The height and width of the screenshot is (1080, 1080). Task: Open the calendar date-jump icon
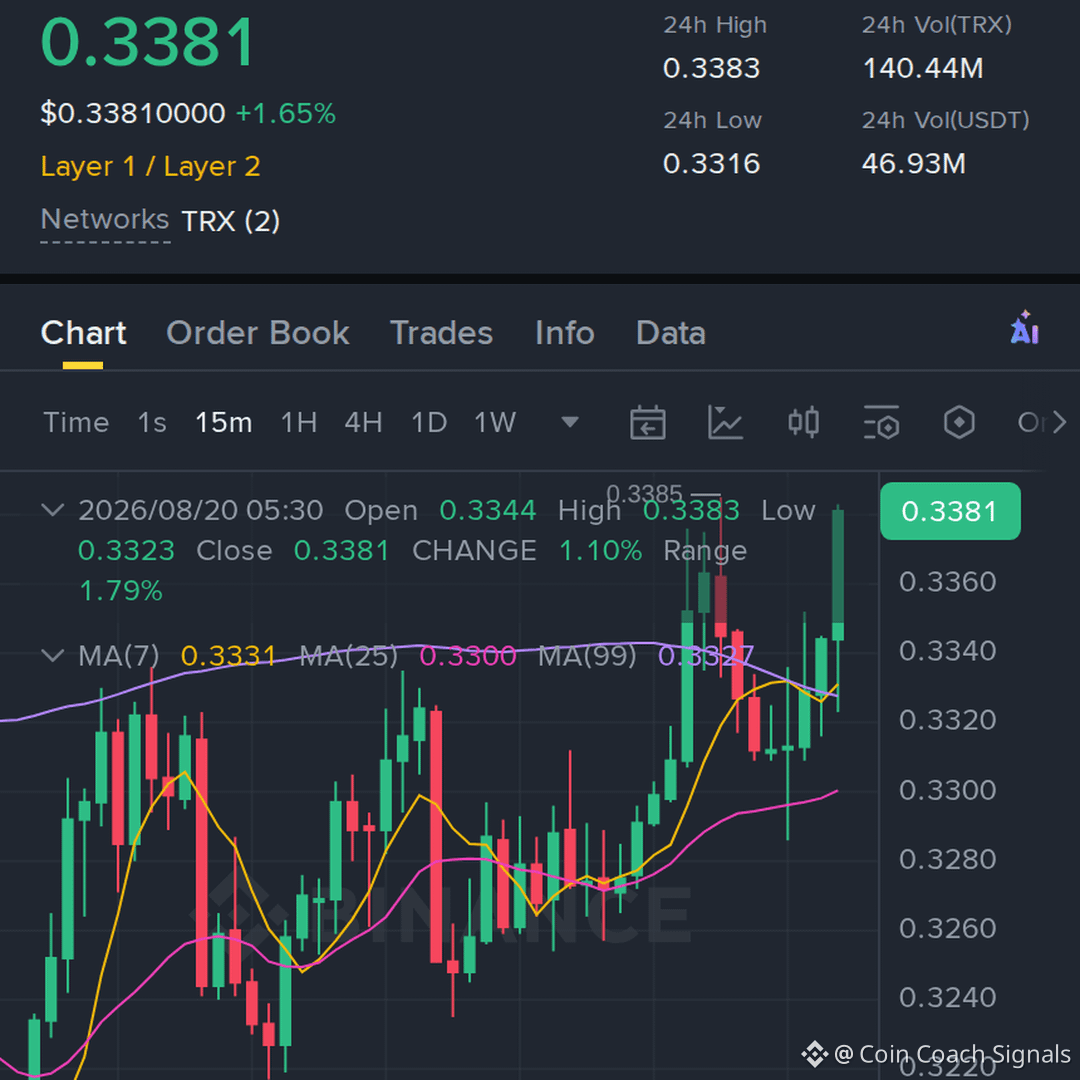pos(647,422)
